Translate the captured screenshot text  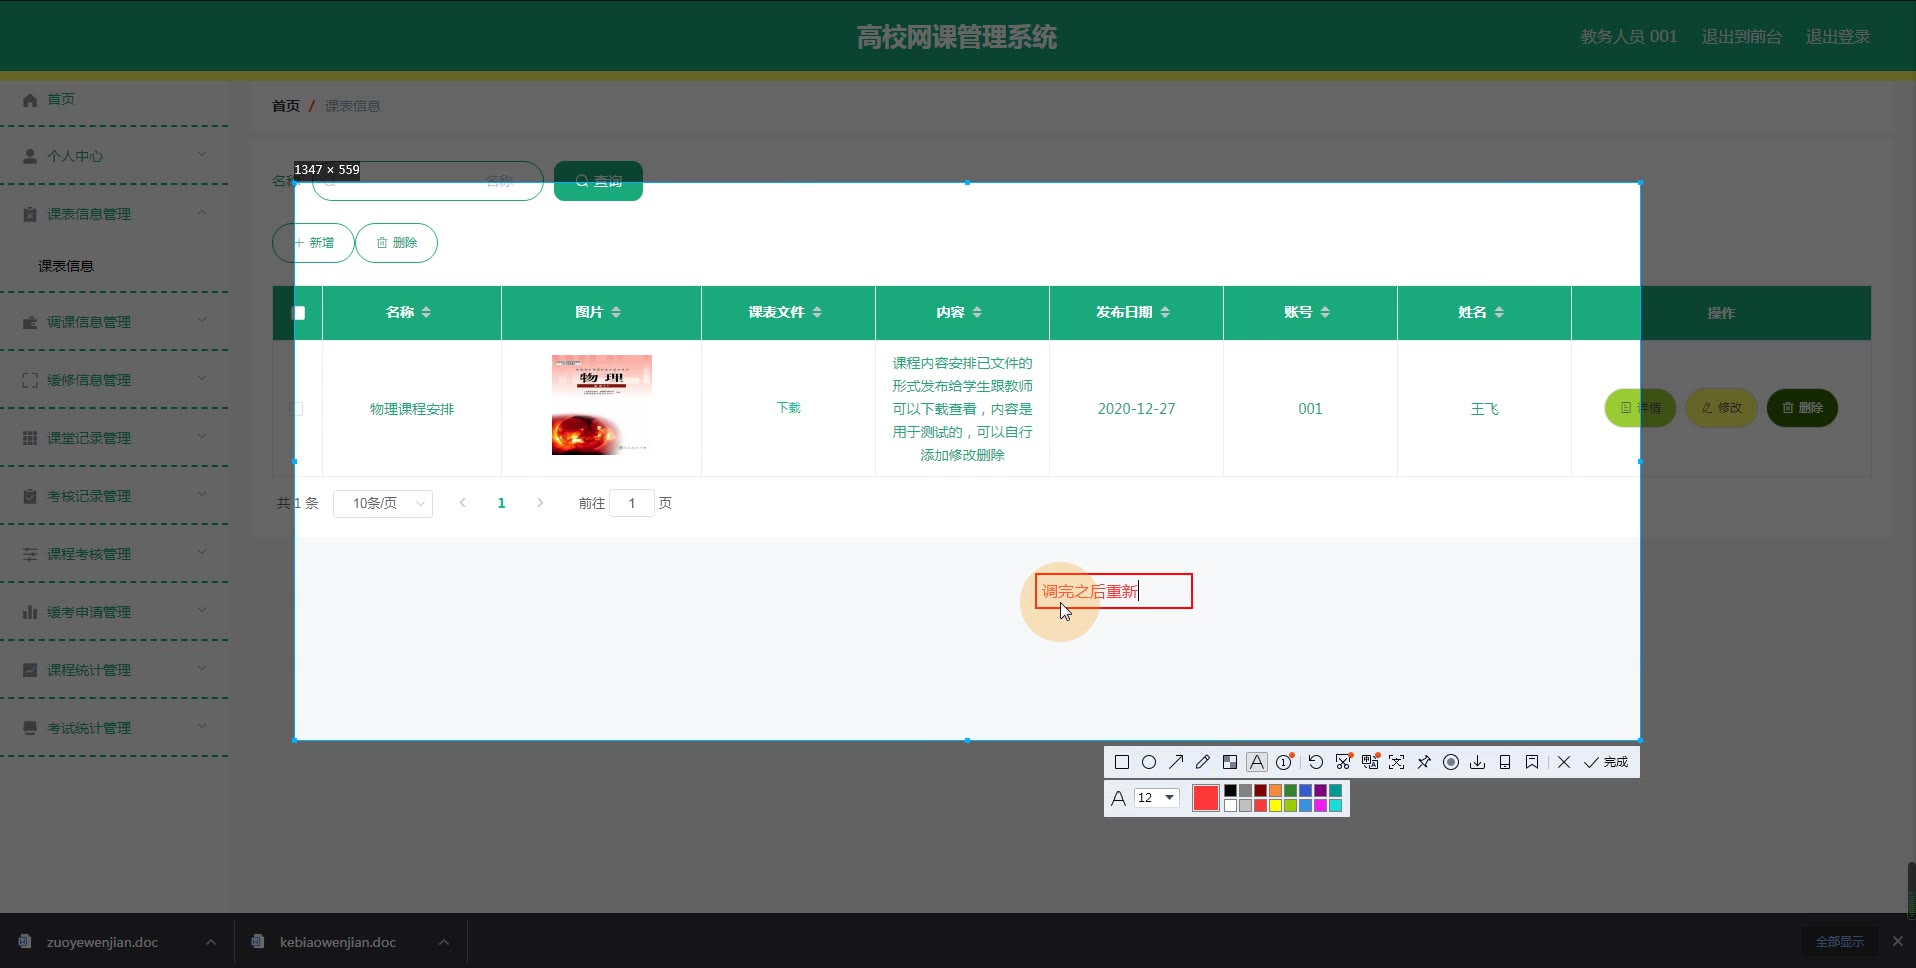point(1370,762)
